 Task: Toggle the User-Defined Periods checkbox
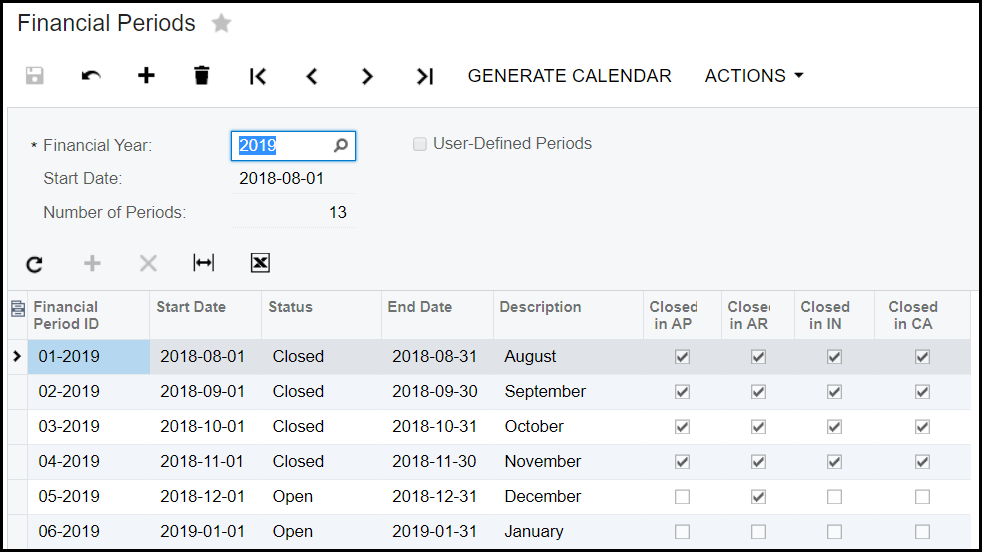pos(420,145)
